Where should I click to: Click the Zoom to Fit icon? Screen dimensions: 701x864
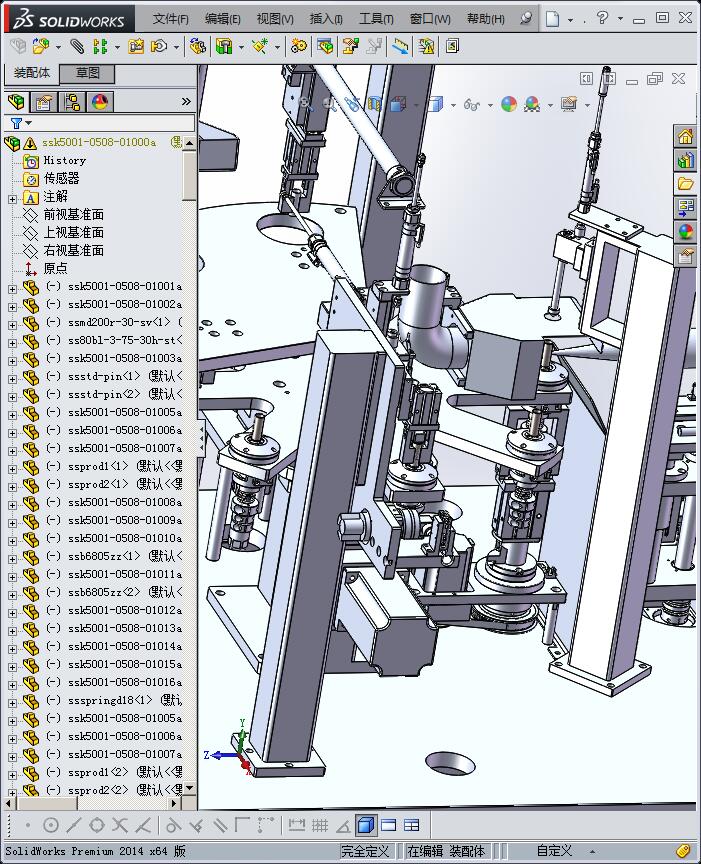tap(305, 103)
